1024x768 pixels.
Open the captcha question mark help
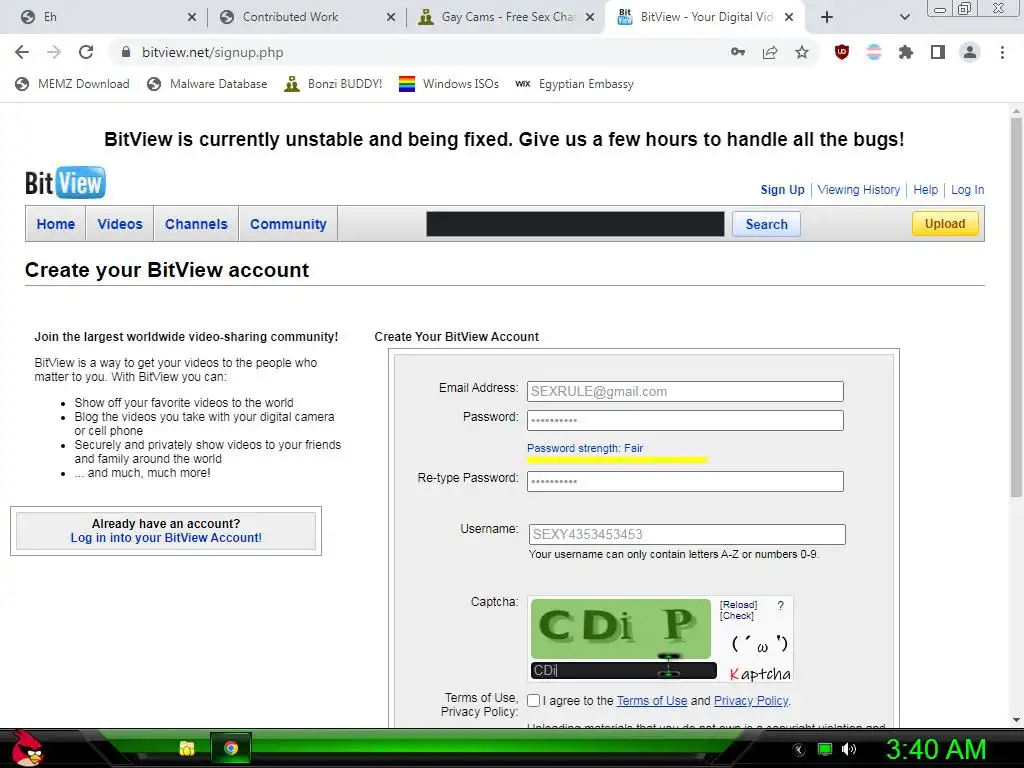[780, 606]
